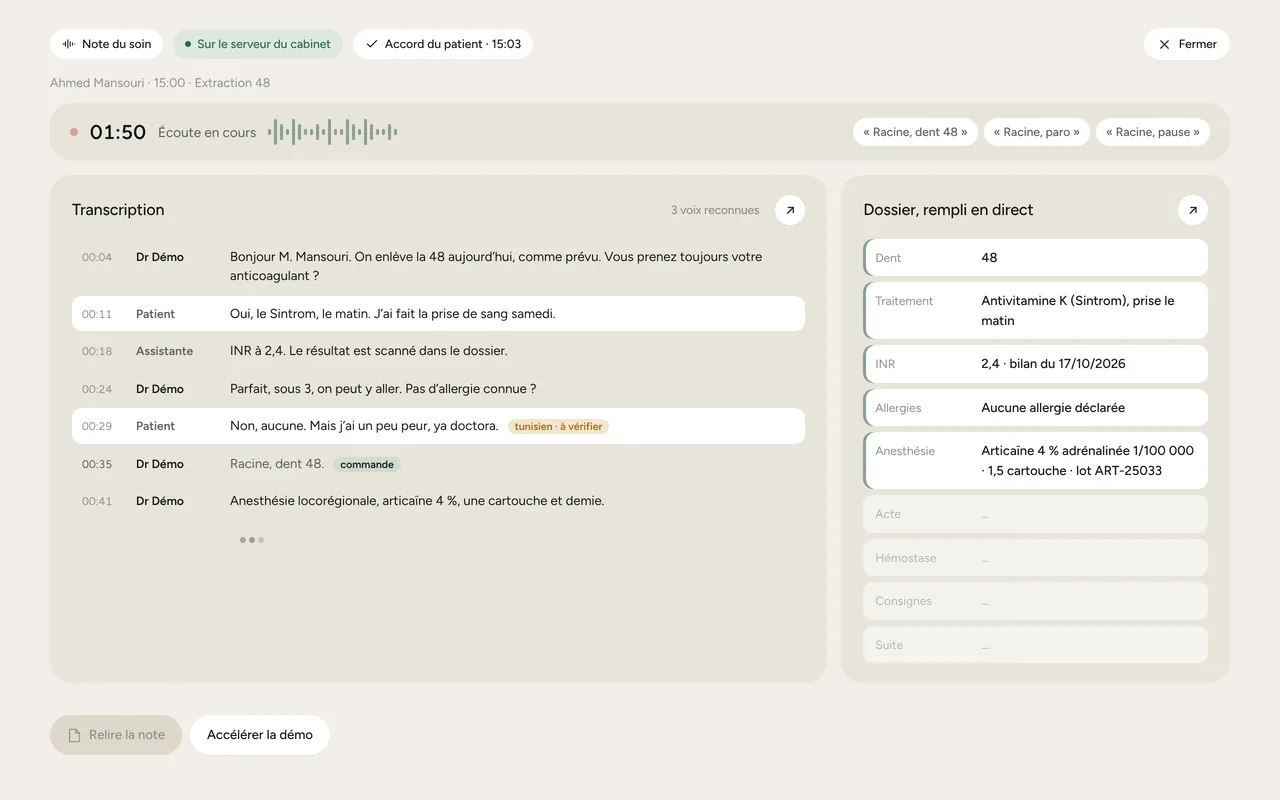
Task: Click the X icon in Fermer
Action: [x=1164, y=44]
